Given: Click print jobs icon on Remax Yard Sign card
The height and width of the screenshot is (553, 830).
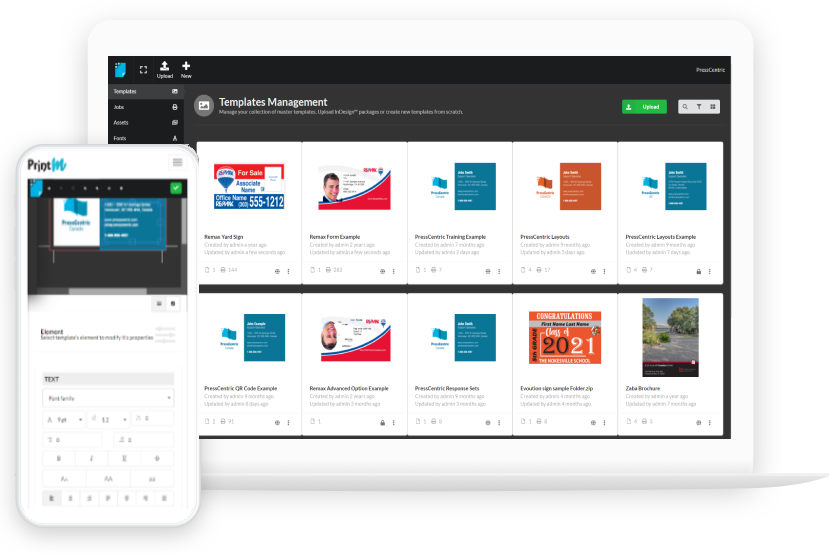Looking at the screenshot, I should click(x=223, y=270).
